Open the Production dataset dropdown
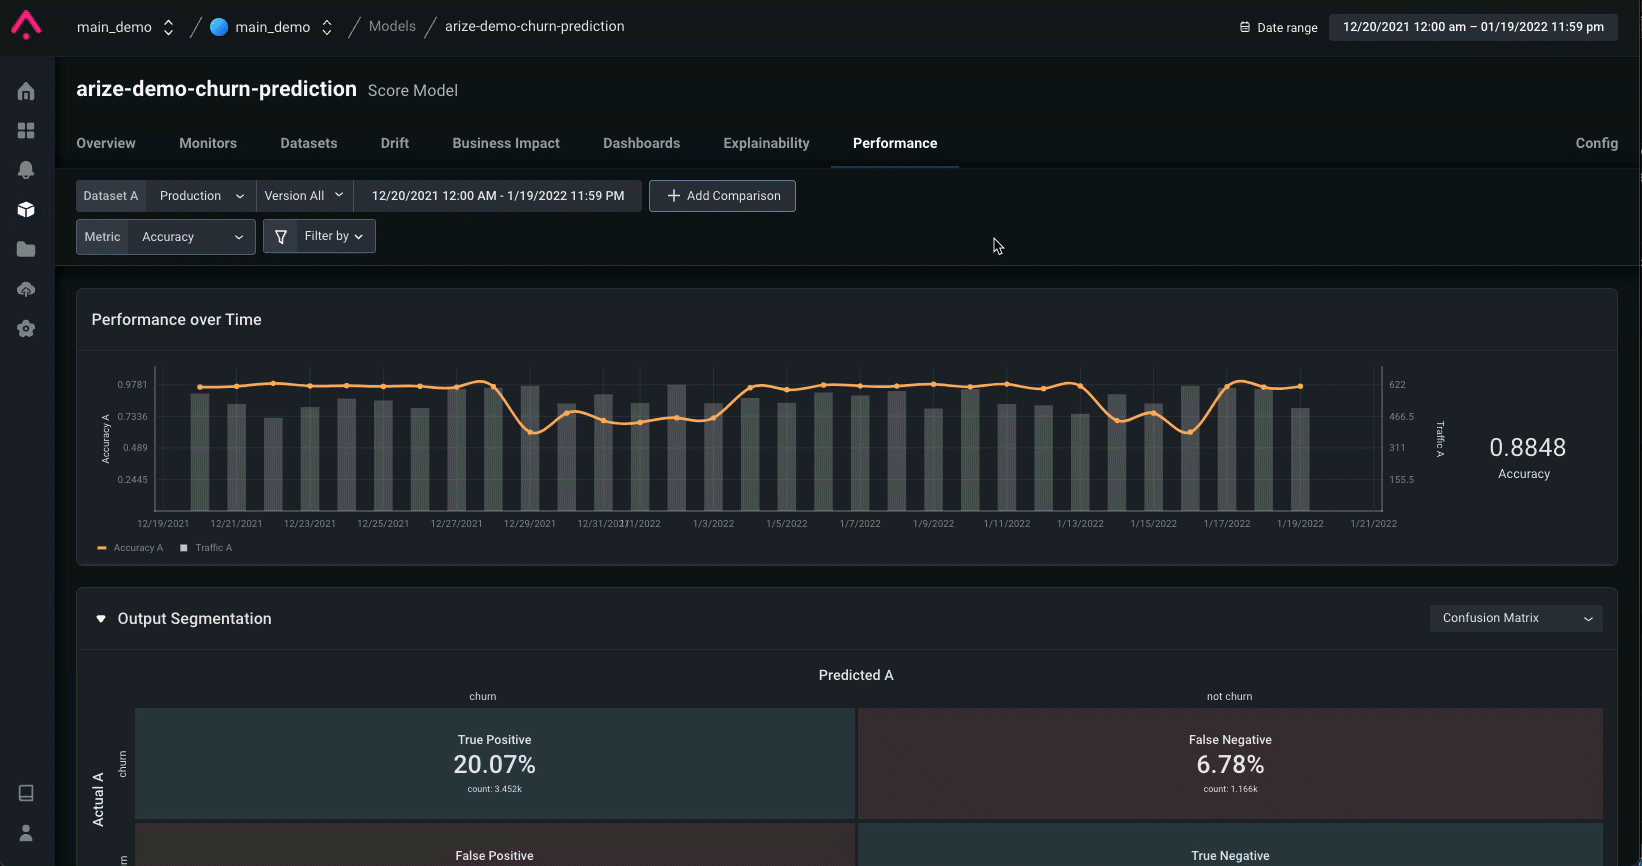Image resolution: width=1642 pixels, height=866 pixels. click(201, 196)
